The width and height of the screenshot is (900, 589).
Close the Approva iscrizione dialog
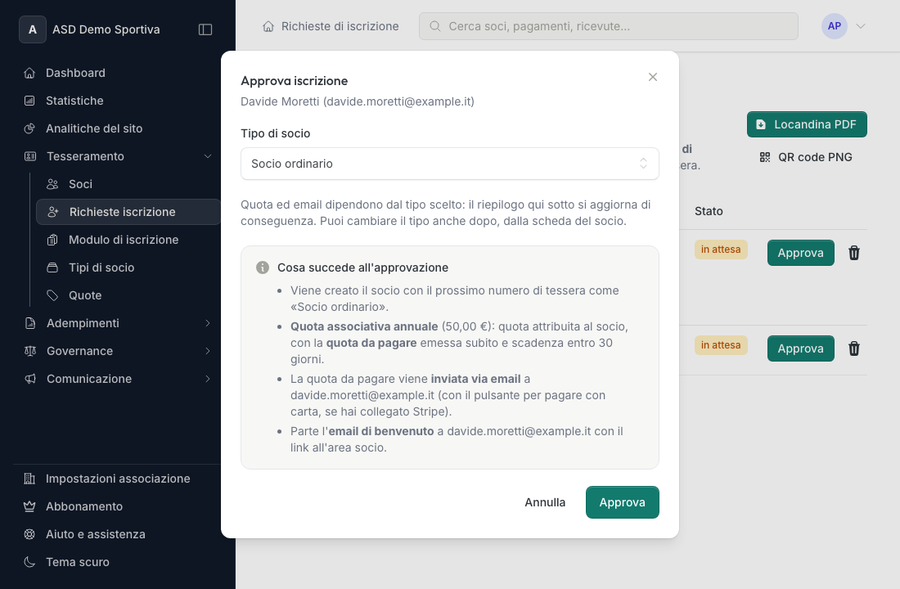(653, 77)
